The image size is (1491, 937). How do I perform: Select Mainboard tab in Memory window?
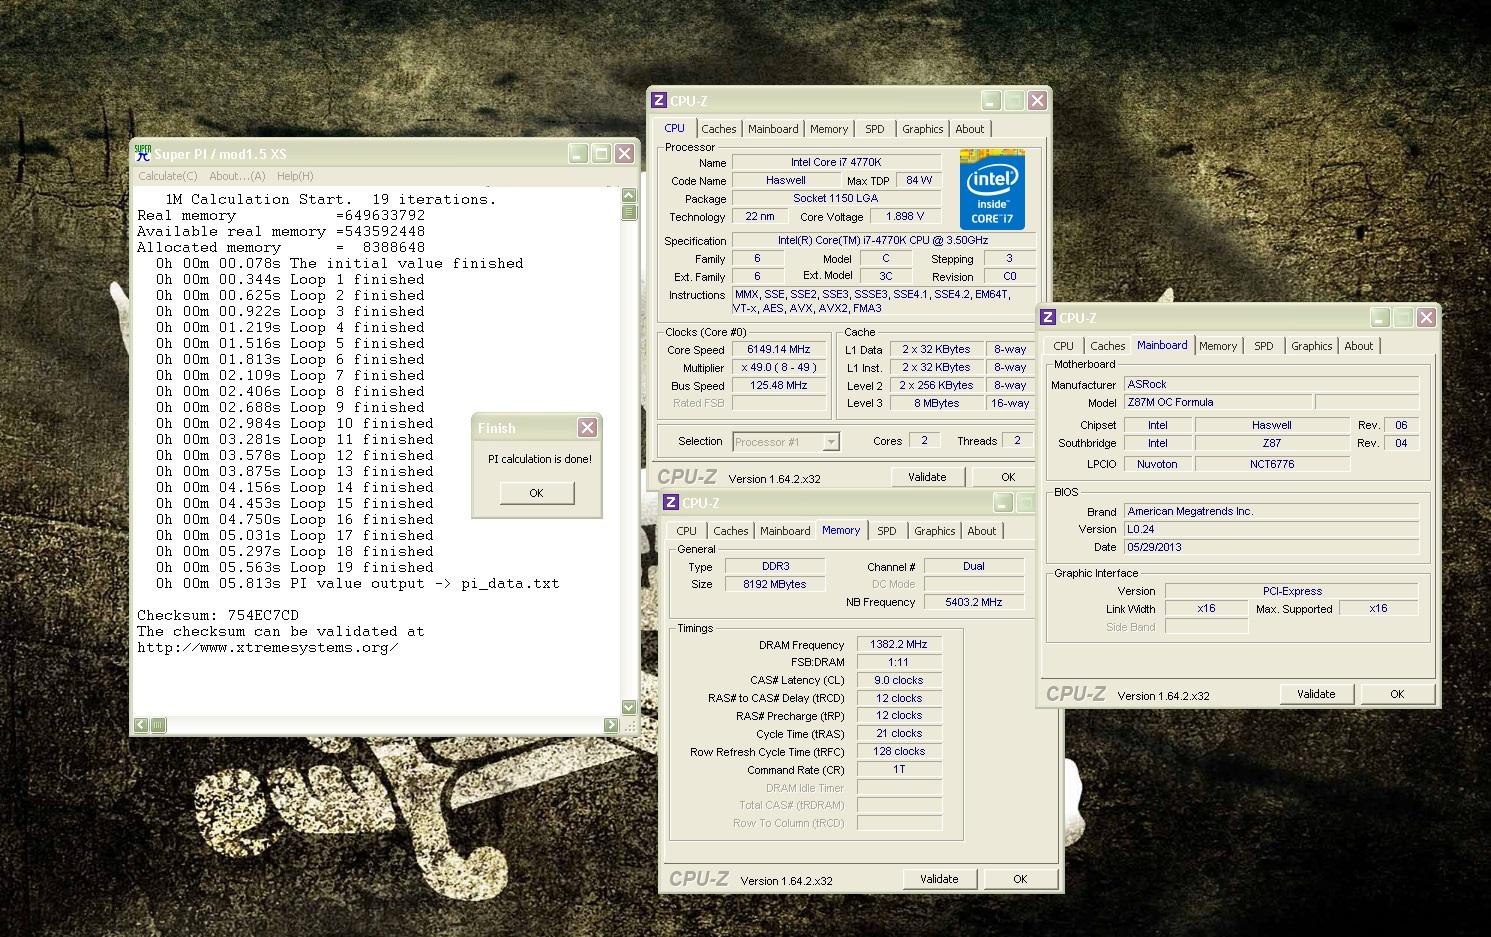(785, 531)
